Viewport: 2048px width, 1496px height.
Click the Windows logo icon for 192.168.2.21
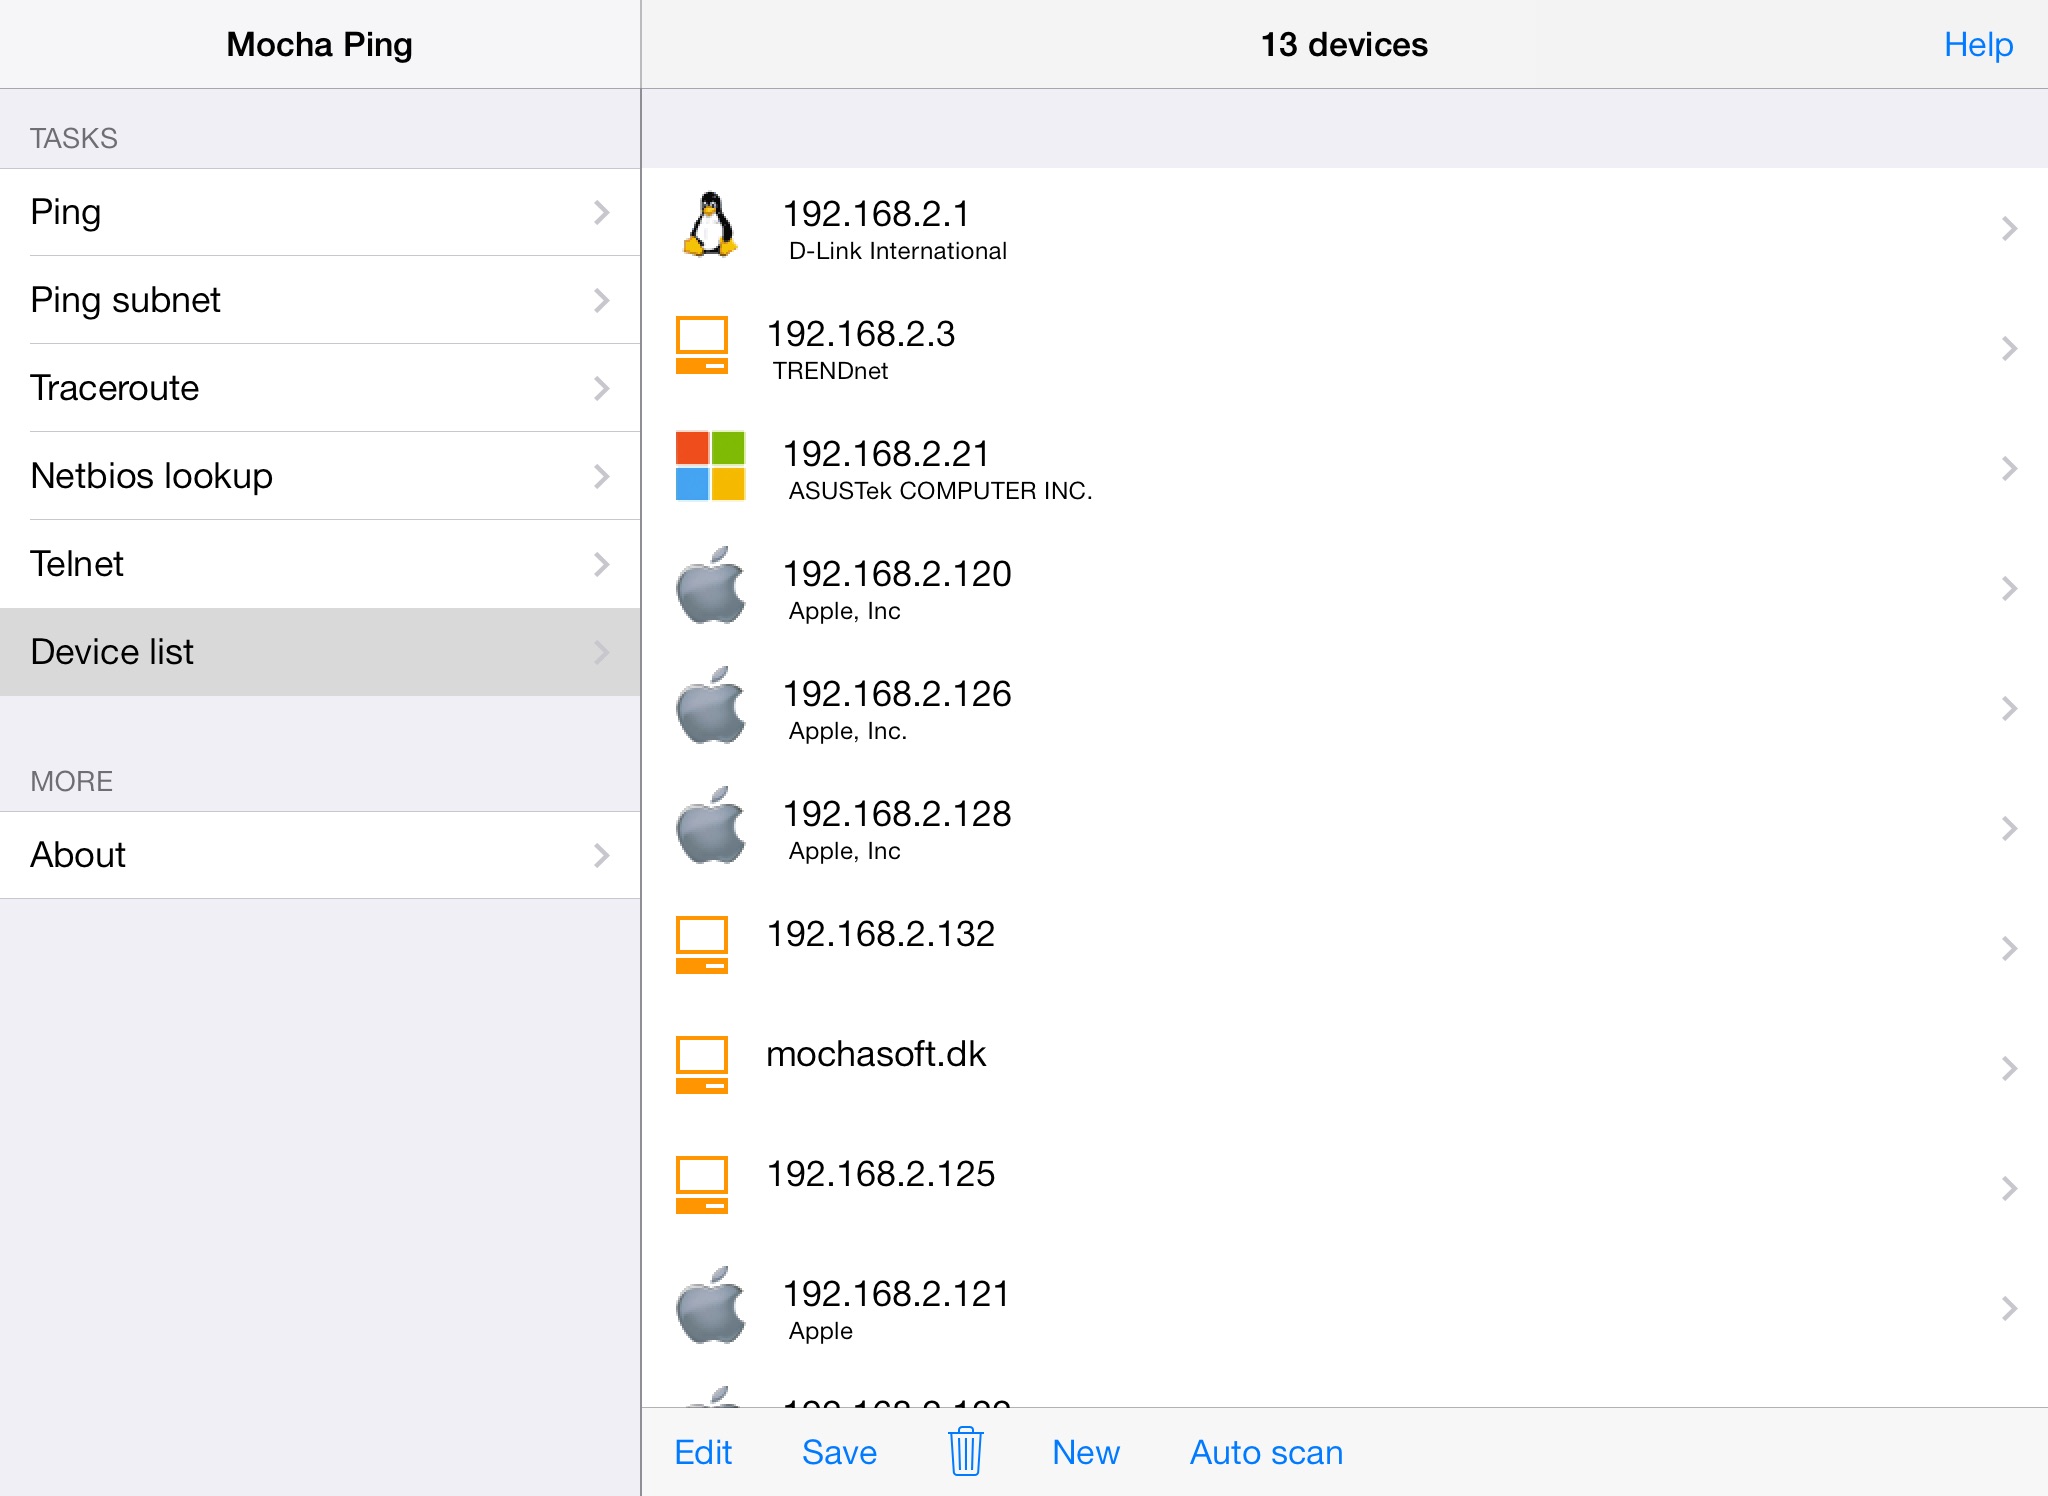710,465
